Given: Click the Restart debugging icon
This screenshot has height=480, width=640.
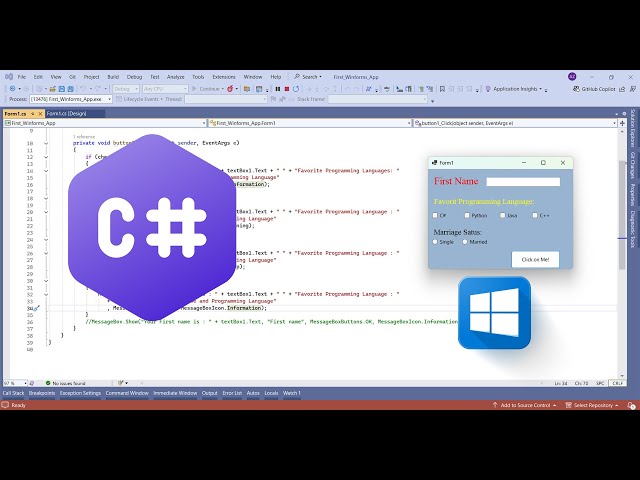Looking at the screenshot, I should tap(296, 89).
